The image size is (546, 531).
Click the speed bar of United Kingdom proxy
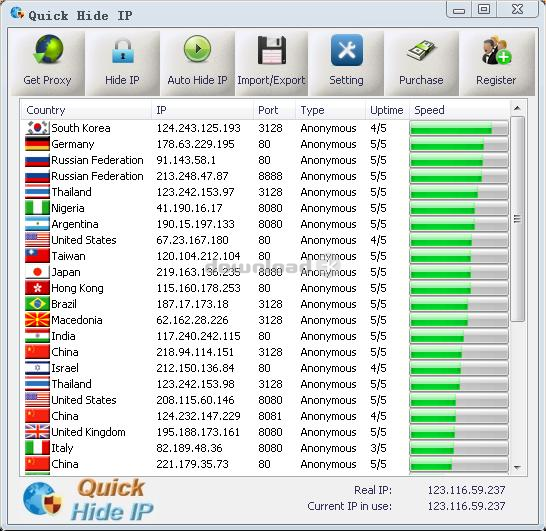point(459,432)
